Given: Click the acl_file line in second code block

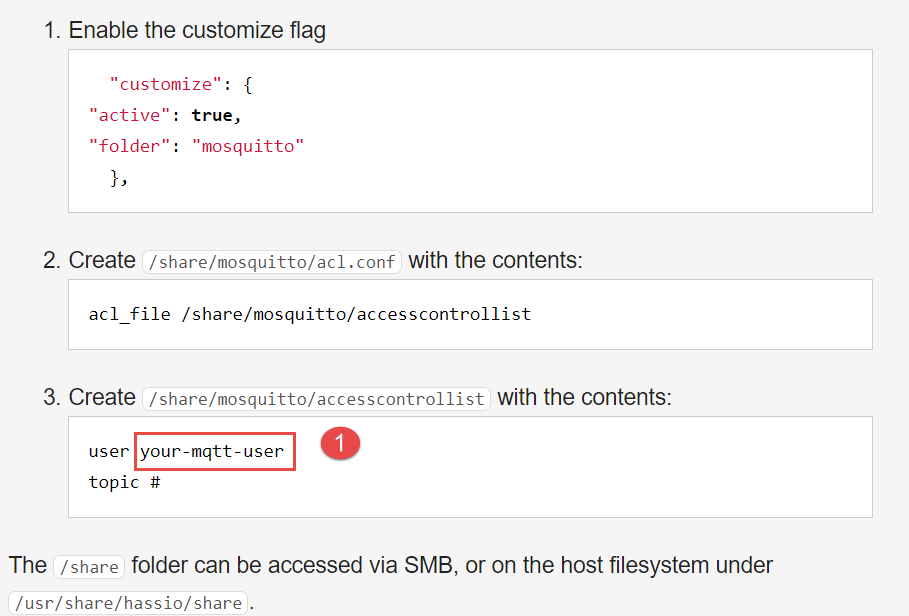Looking at the screenshot, I should pos(310,315).
